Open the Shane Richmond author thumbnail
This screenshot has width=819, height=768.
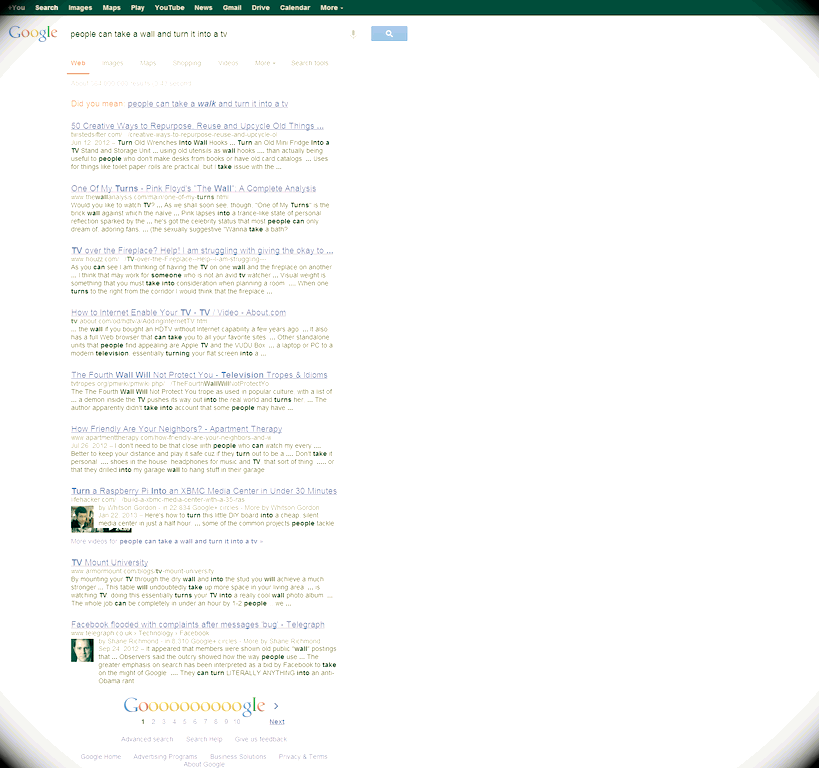tap(83, 650)
